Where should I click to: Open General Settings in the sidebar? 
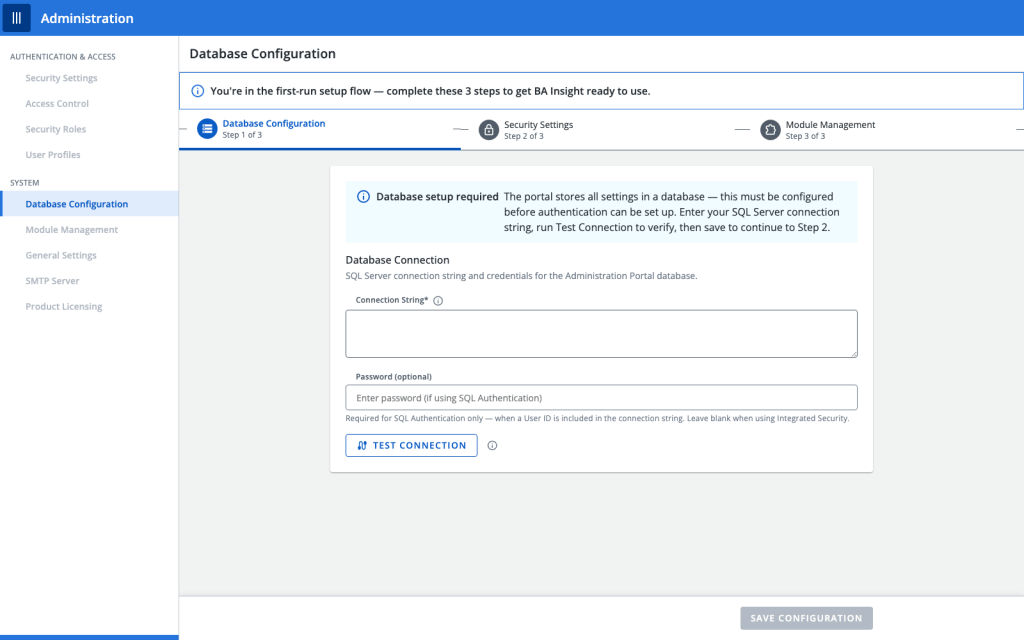point(89,255)
